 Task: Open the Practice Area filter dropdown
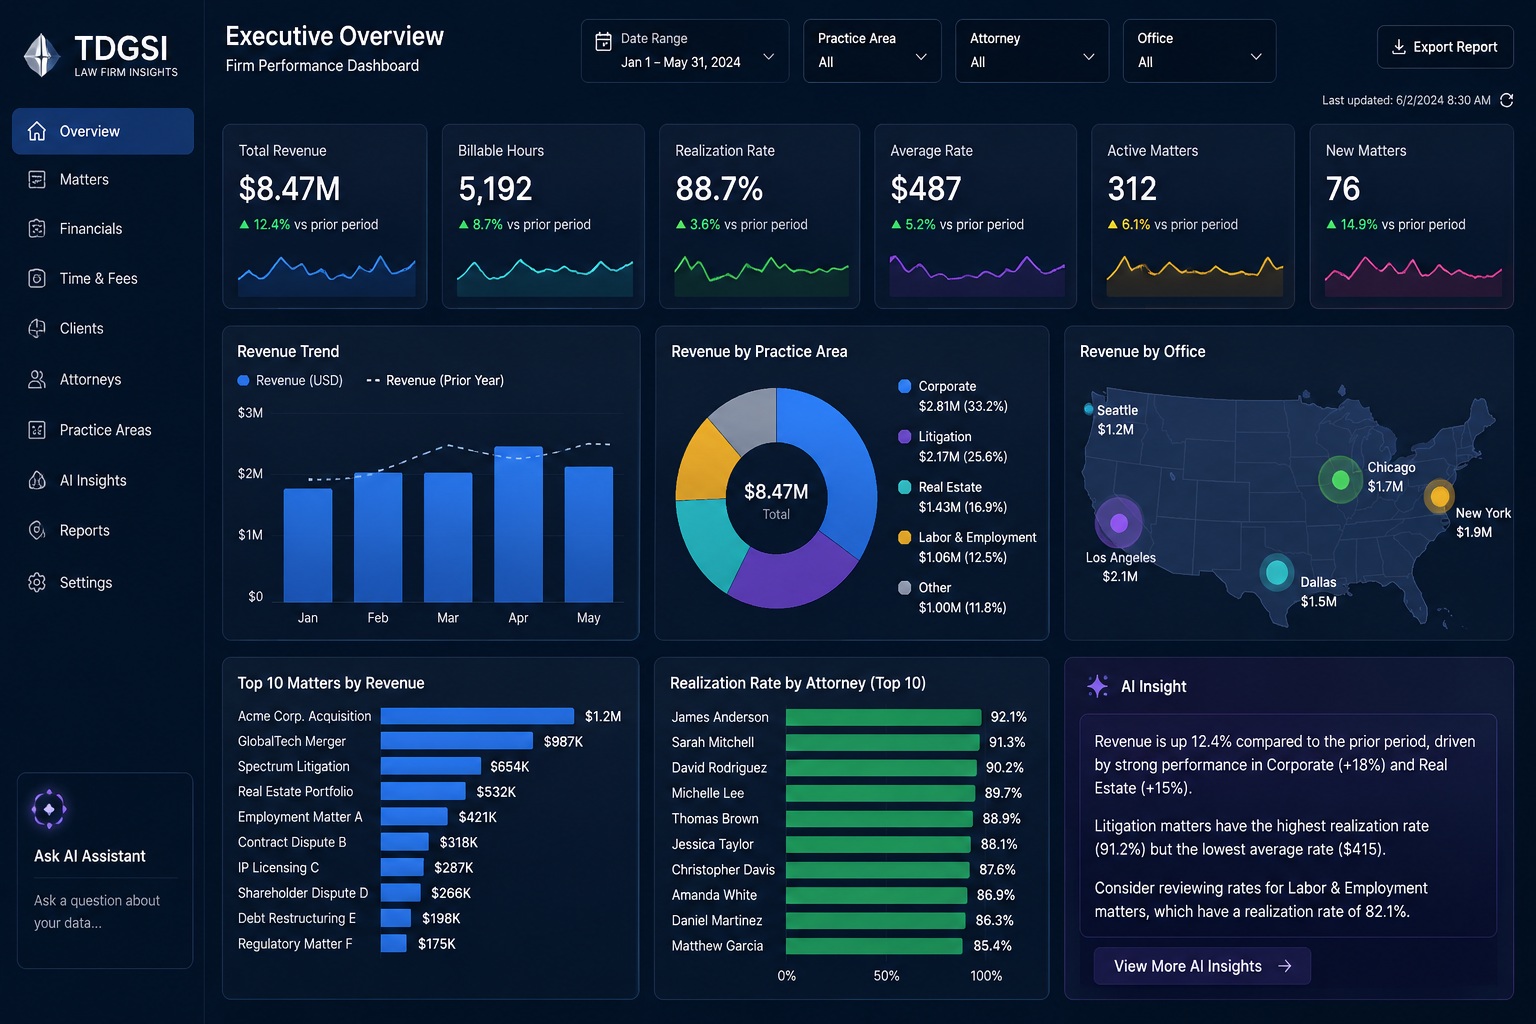tap(872, 50)
